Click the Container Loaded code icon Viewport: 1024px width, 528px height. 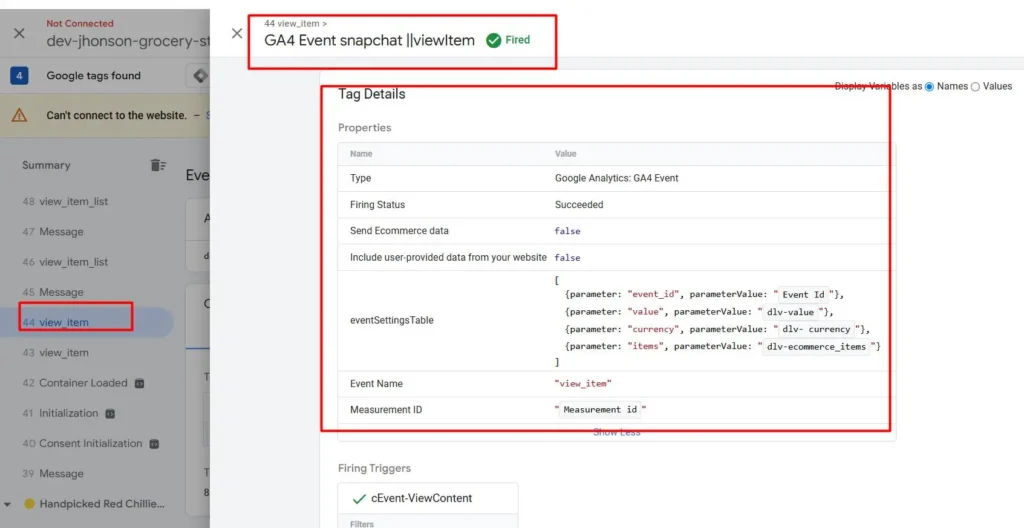[x=139, y=384]
